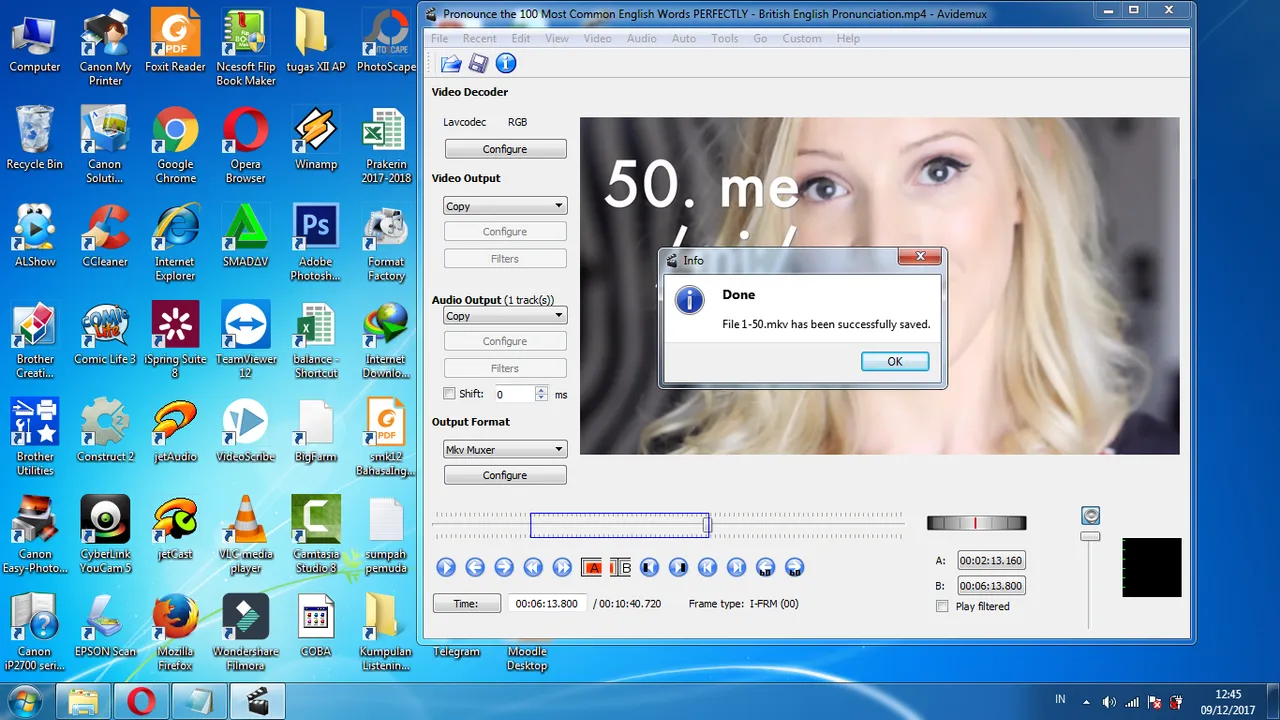Image resolution: width=1280 pixels, height=720 pixels.
Task: Enable the Play filtered checkbox
Action: pyautogui.click(x=942, y=606)
